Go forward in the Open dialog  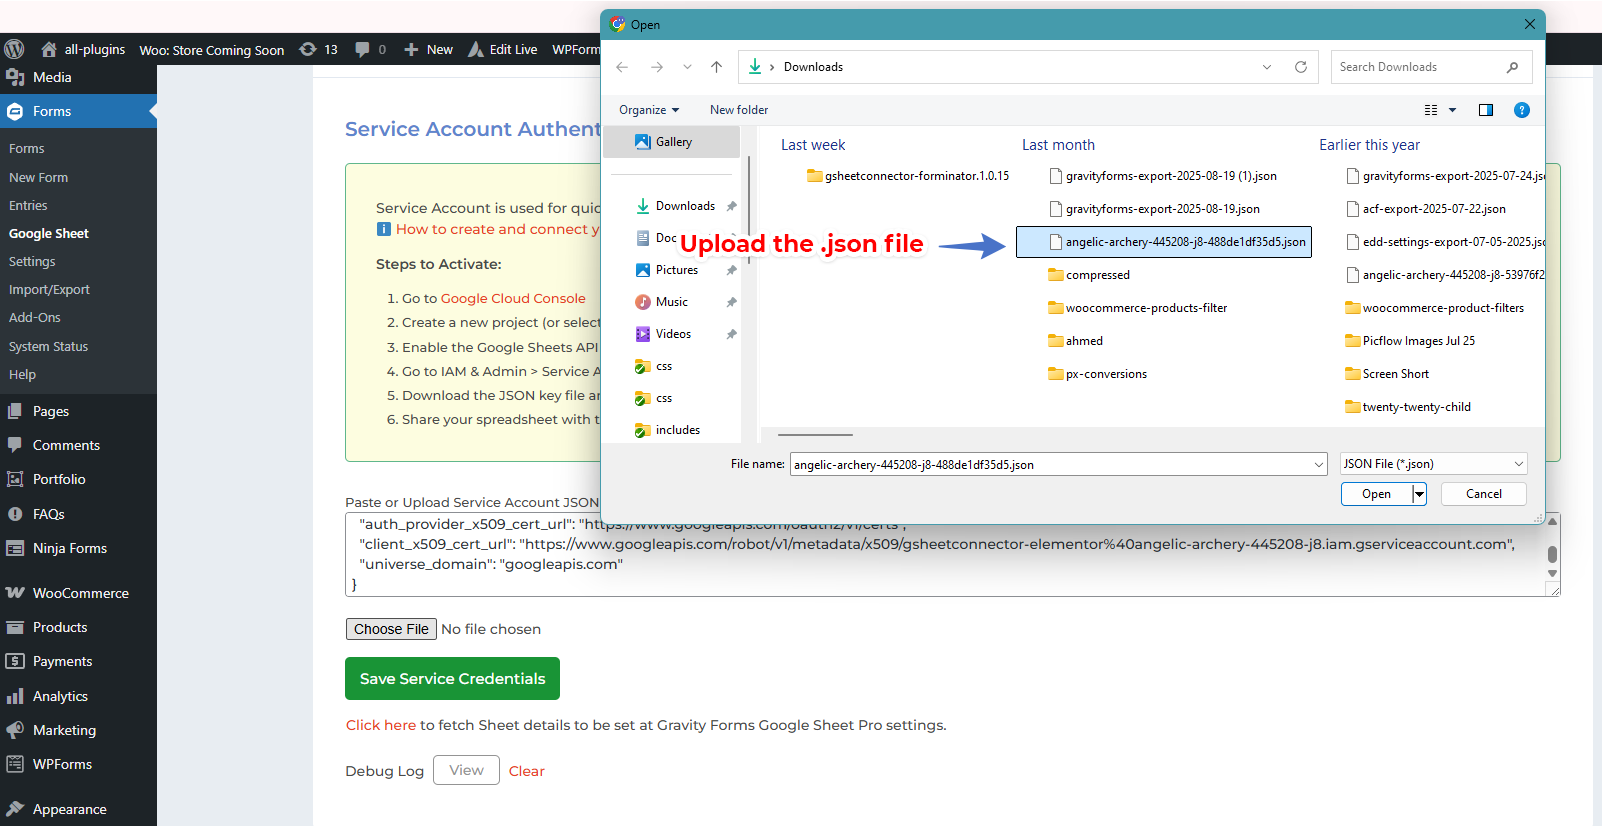click(657, 67)
